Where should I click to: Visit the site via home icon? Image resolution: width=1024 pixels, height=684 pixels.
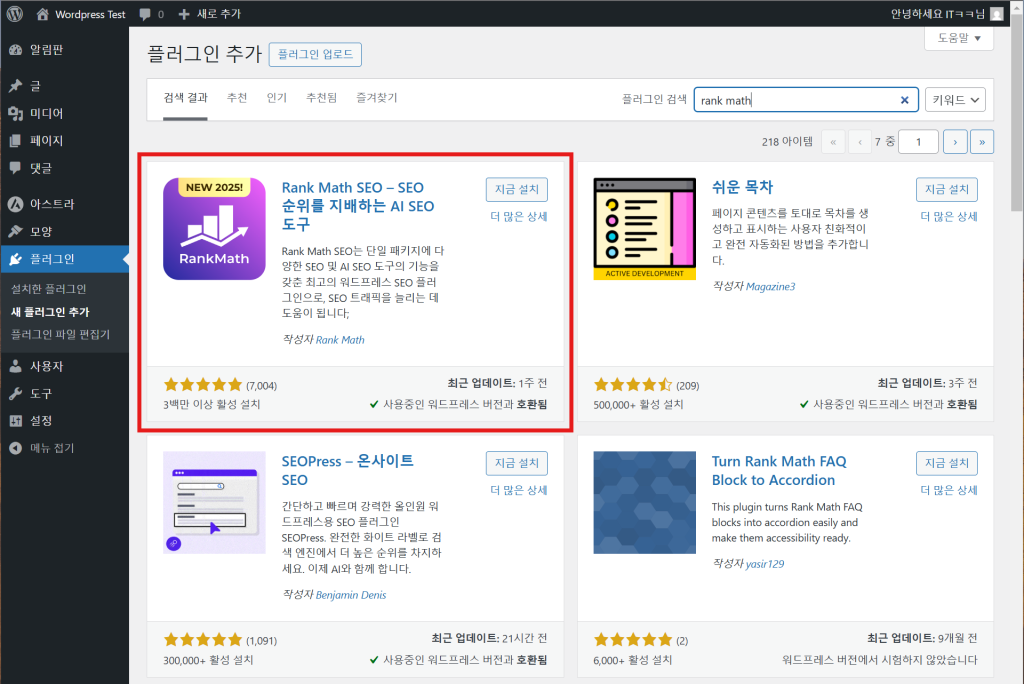(x=42, y=14)
